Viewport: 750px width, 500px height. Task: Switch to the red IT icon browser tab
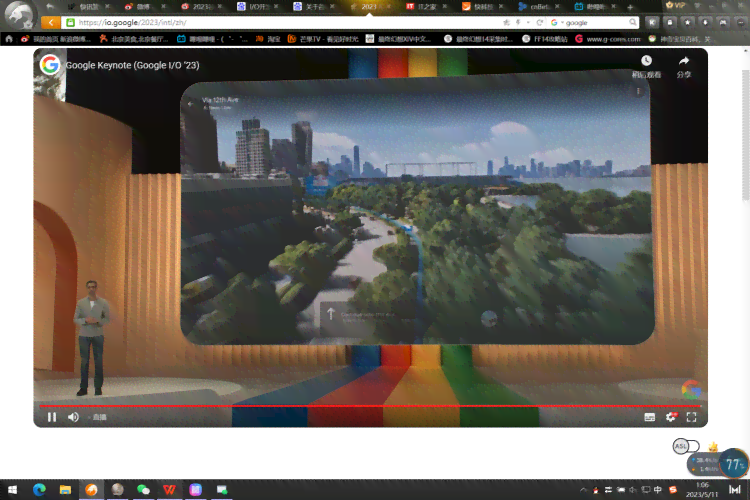pyautogui.click(x=426, y=7)
